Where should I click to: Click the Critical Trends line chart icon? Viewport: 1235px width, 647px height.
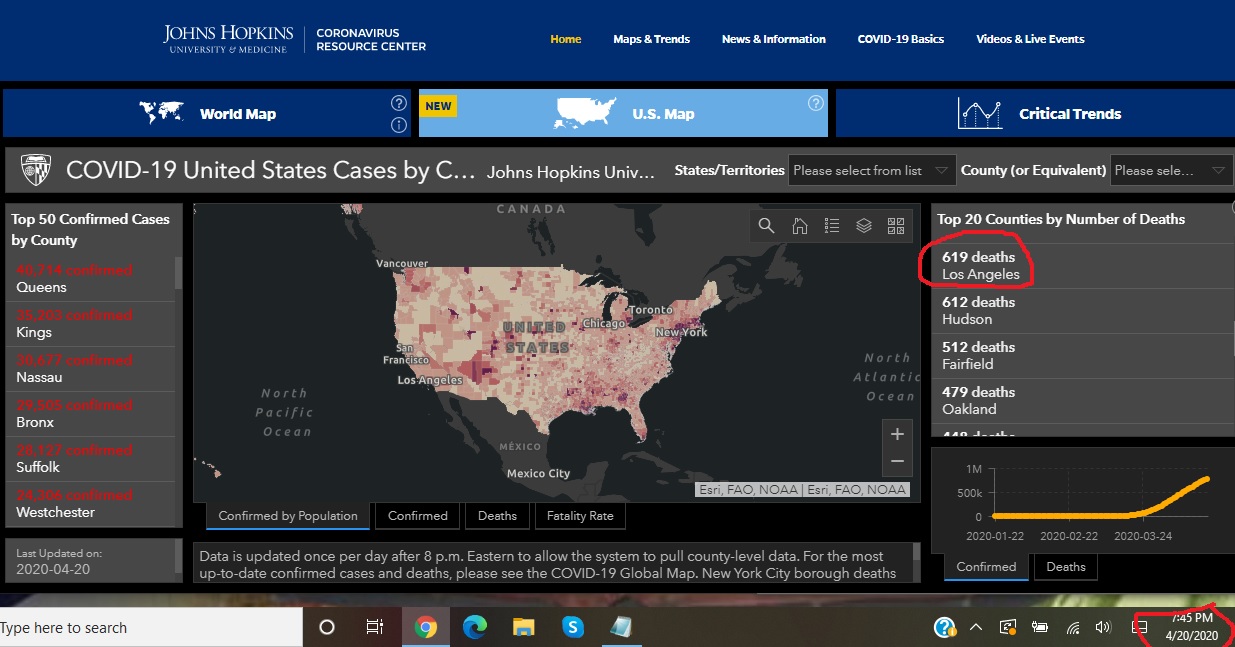(x=980, y=113)
